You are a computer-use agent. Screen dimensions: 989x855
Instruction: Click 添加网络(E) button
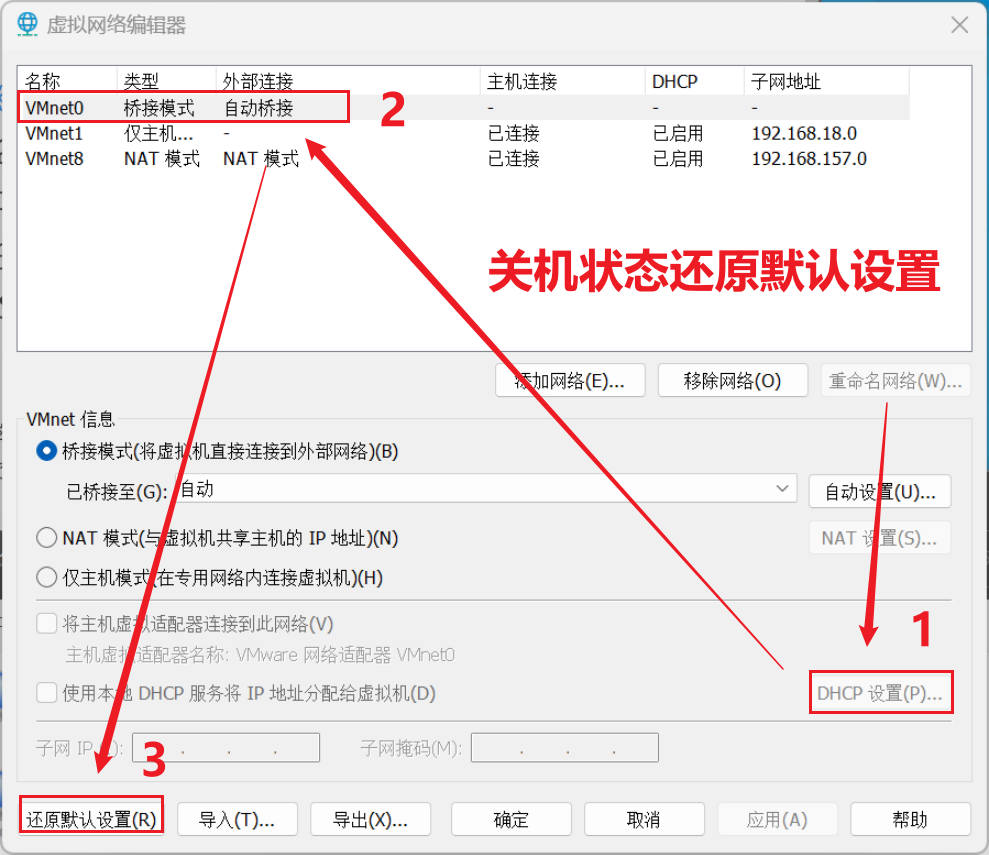pyautogui.click(x=570, y=380)
